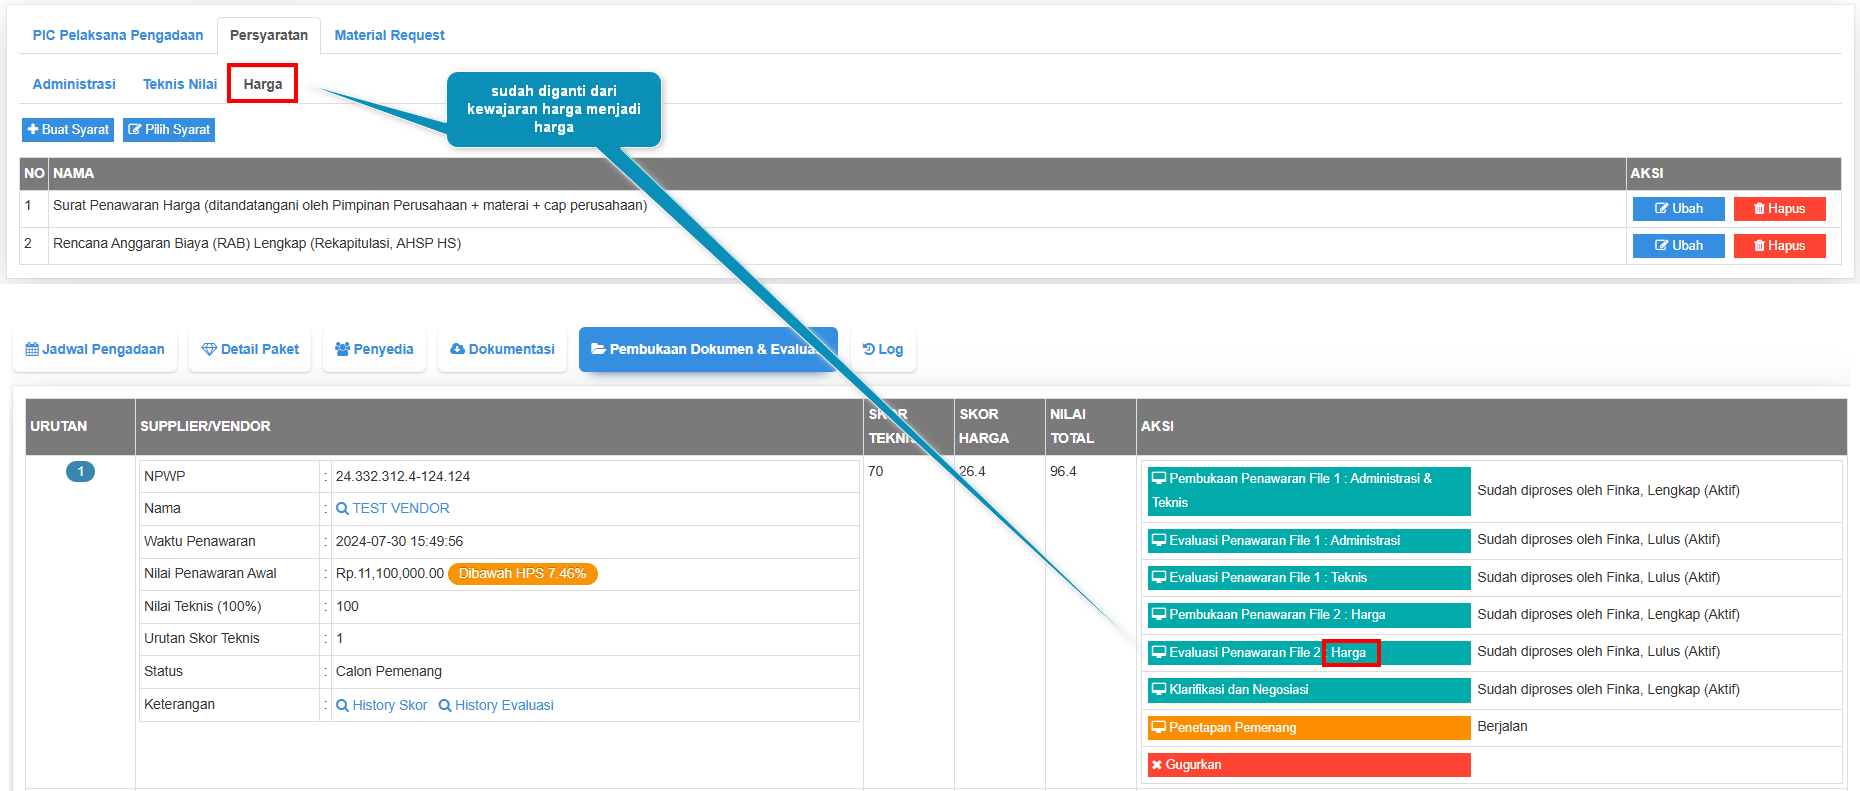Screen dimensions: 1860x791
Task: Open the Jadwal Pengadaan calendar tab
Action: pos(95,350)
